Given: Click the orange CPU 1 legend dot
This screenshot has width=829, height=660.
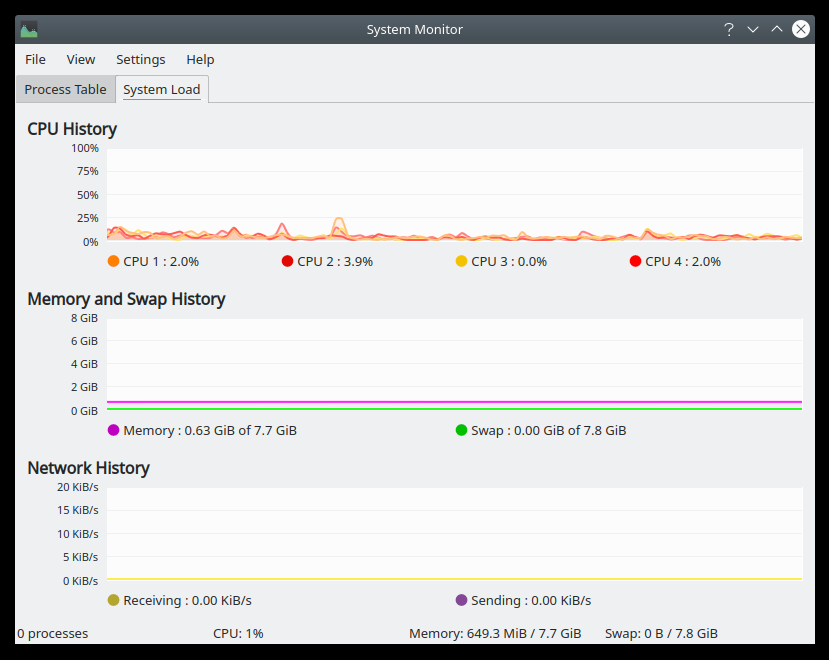Looking at the screenshot, I should pos(112,261).
